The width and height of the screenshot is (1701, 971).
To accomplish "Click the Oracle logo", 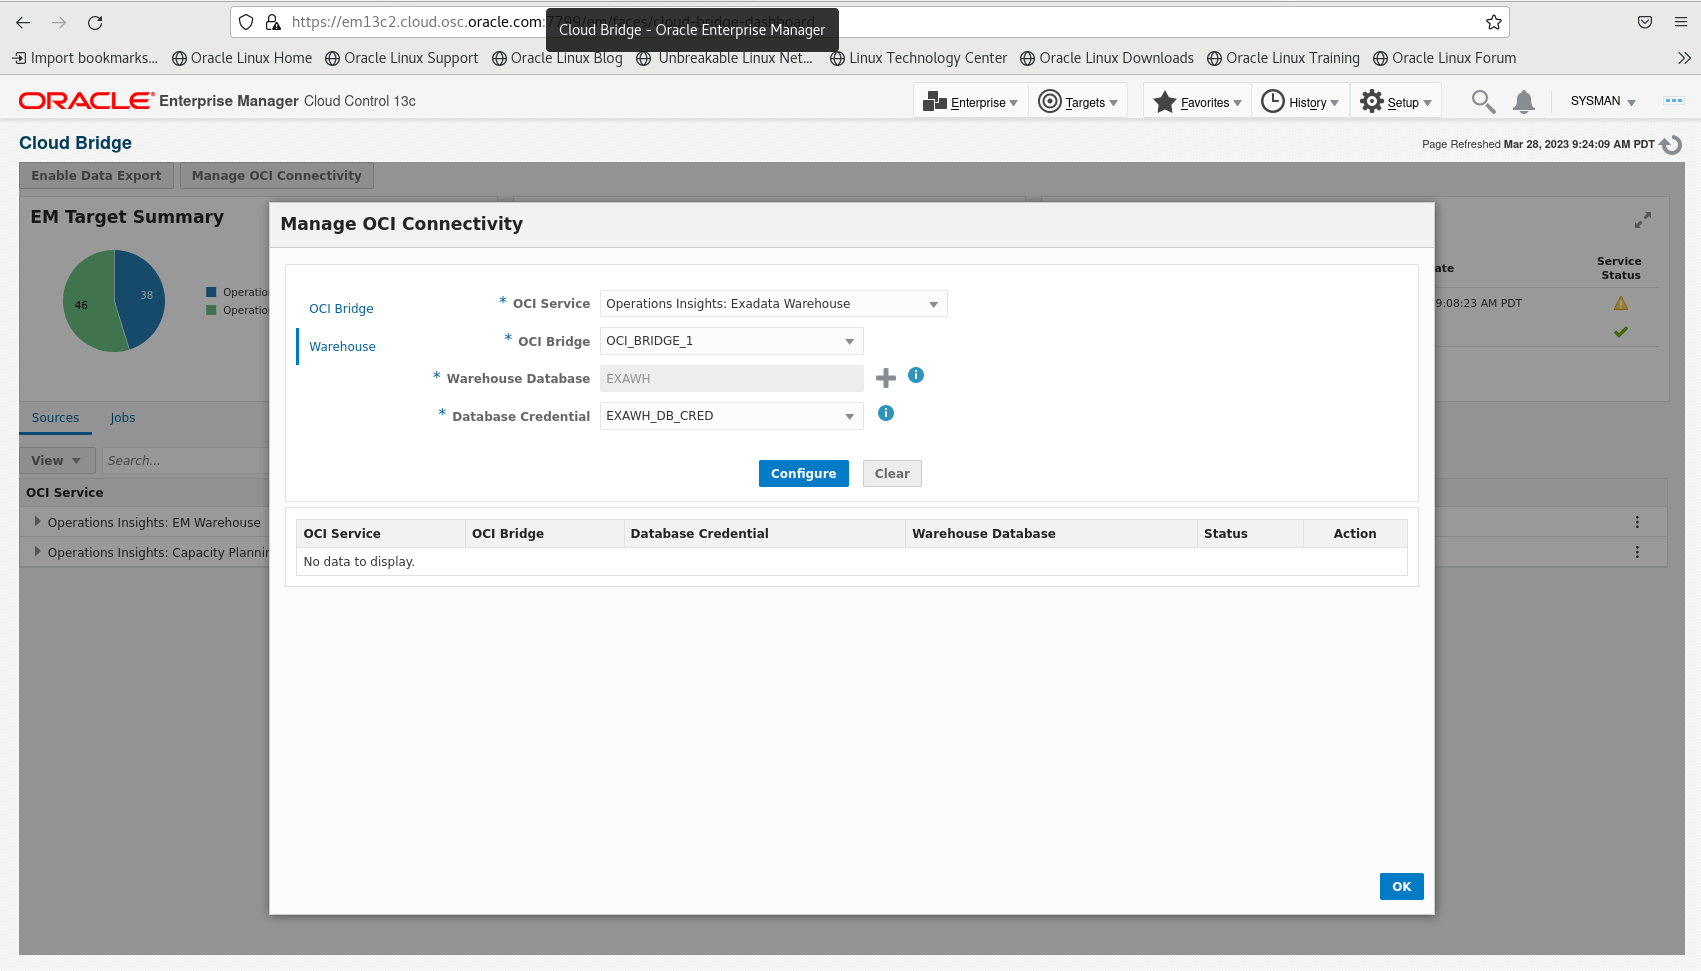I will click(86, 100).
